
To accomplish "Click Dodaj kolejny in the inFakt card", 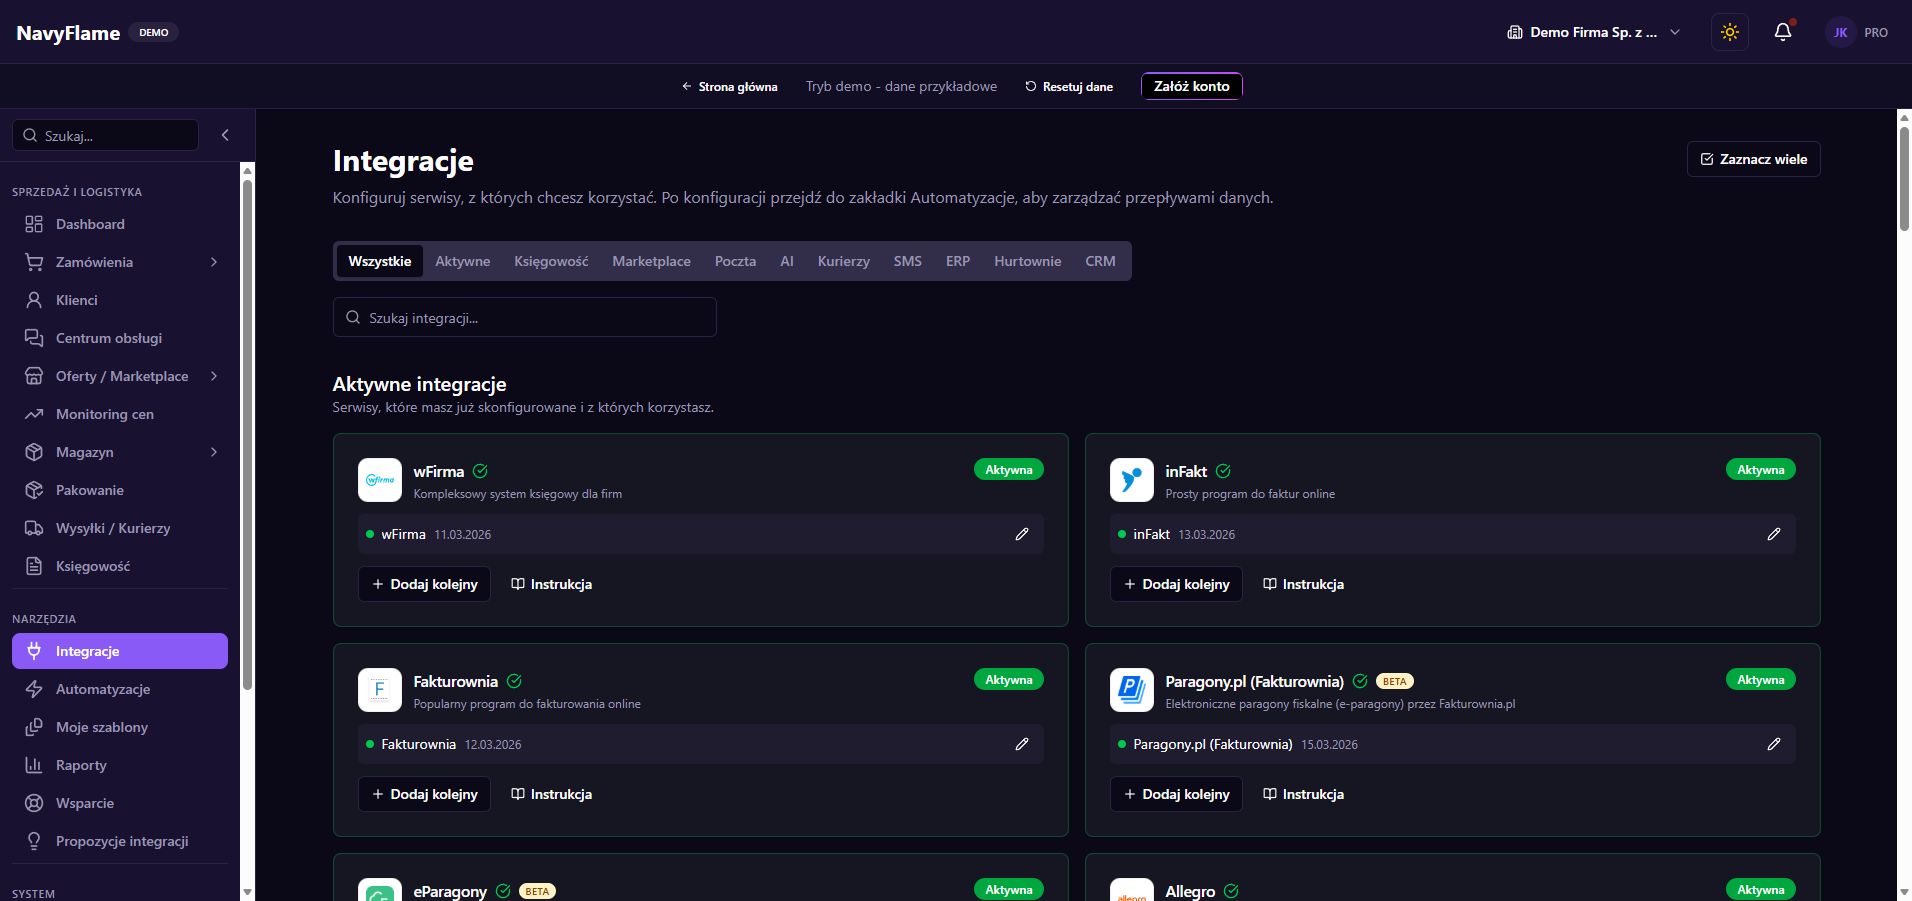I will [x=1176, y=584].
